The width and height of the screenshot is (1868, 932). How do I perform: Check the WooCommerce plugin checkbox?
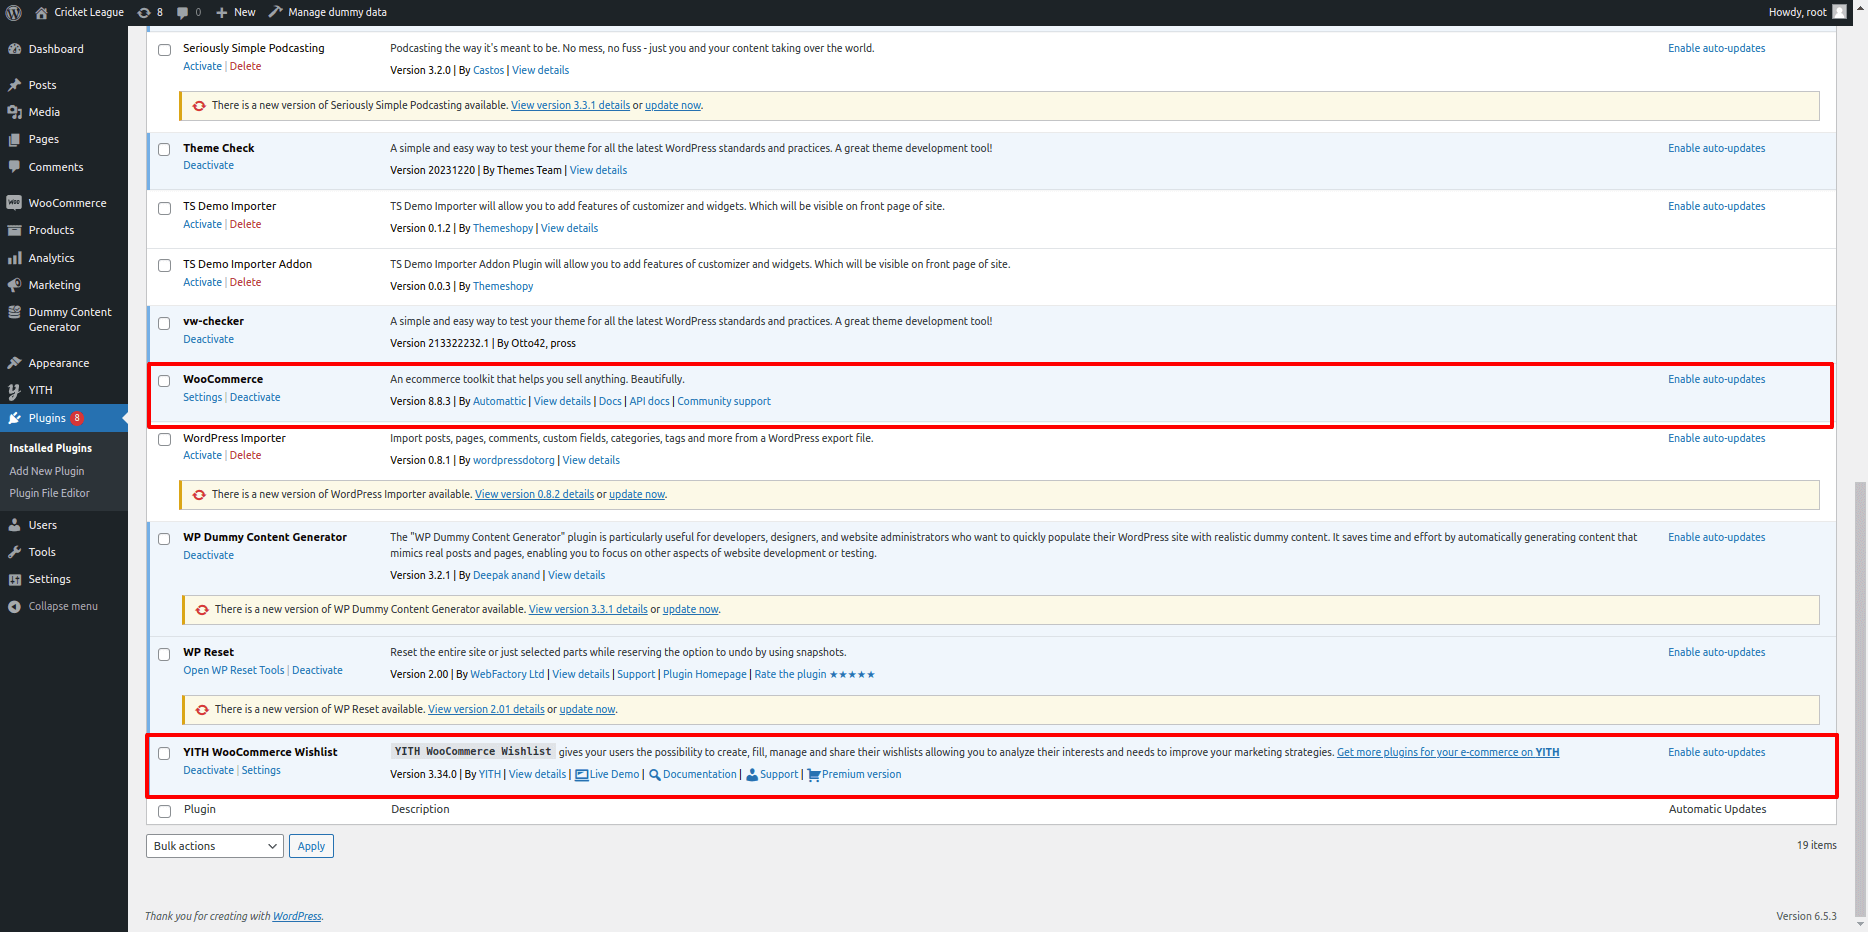coord(164,381)
